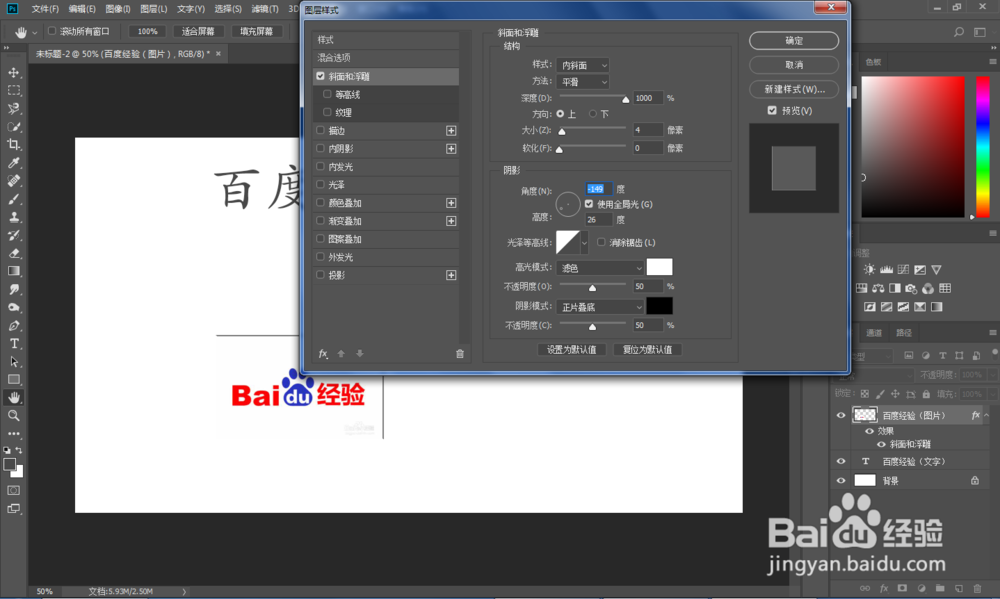Open the Technique (方法) dropdown 平滑
The width and height of the screenshot is (1000, 599).
(583, 82)
